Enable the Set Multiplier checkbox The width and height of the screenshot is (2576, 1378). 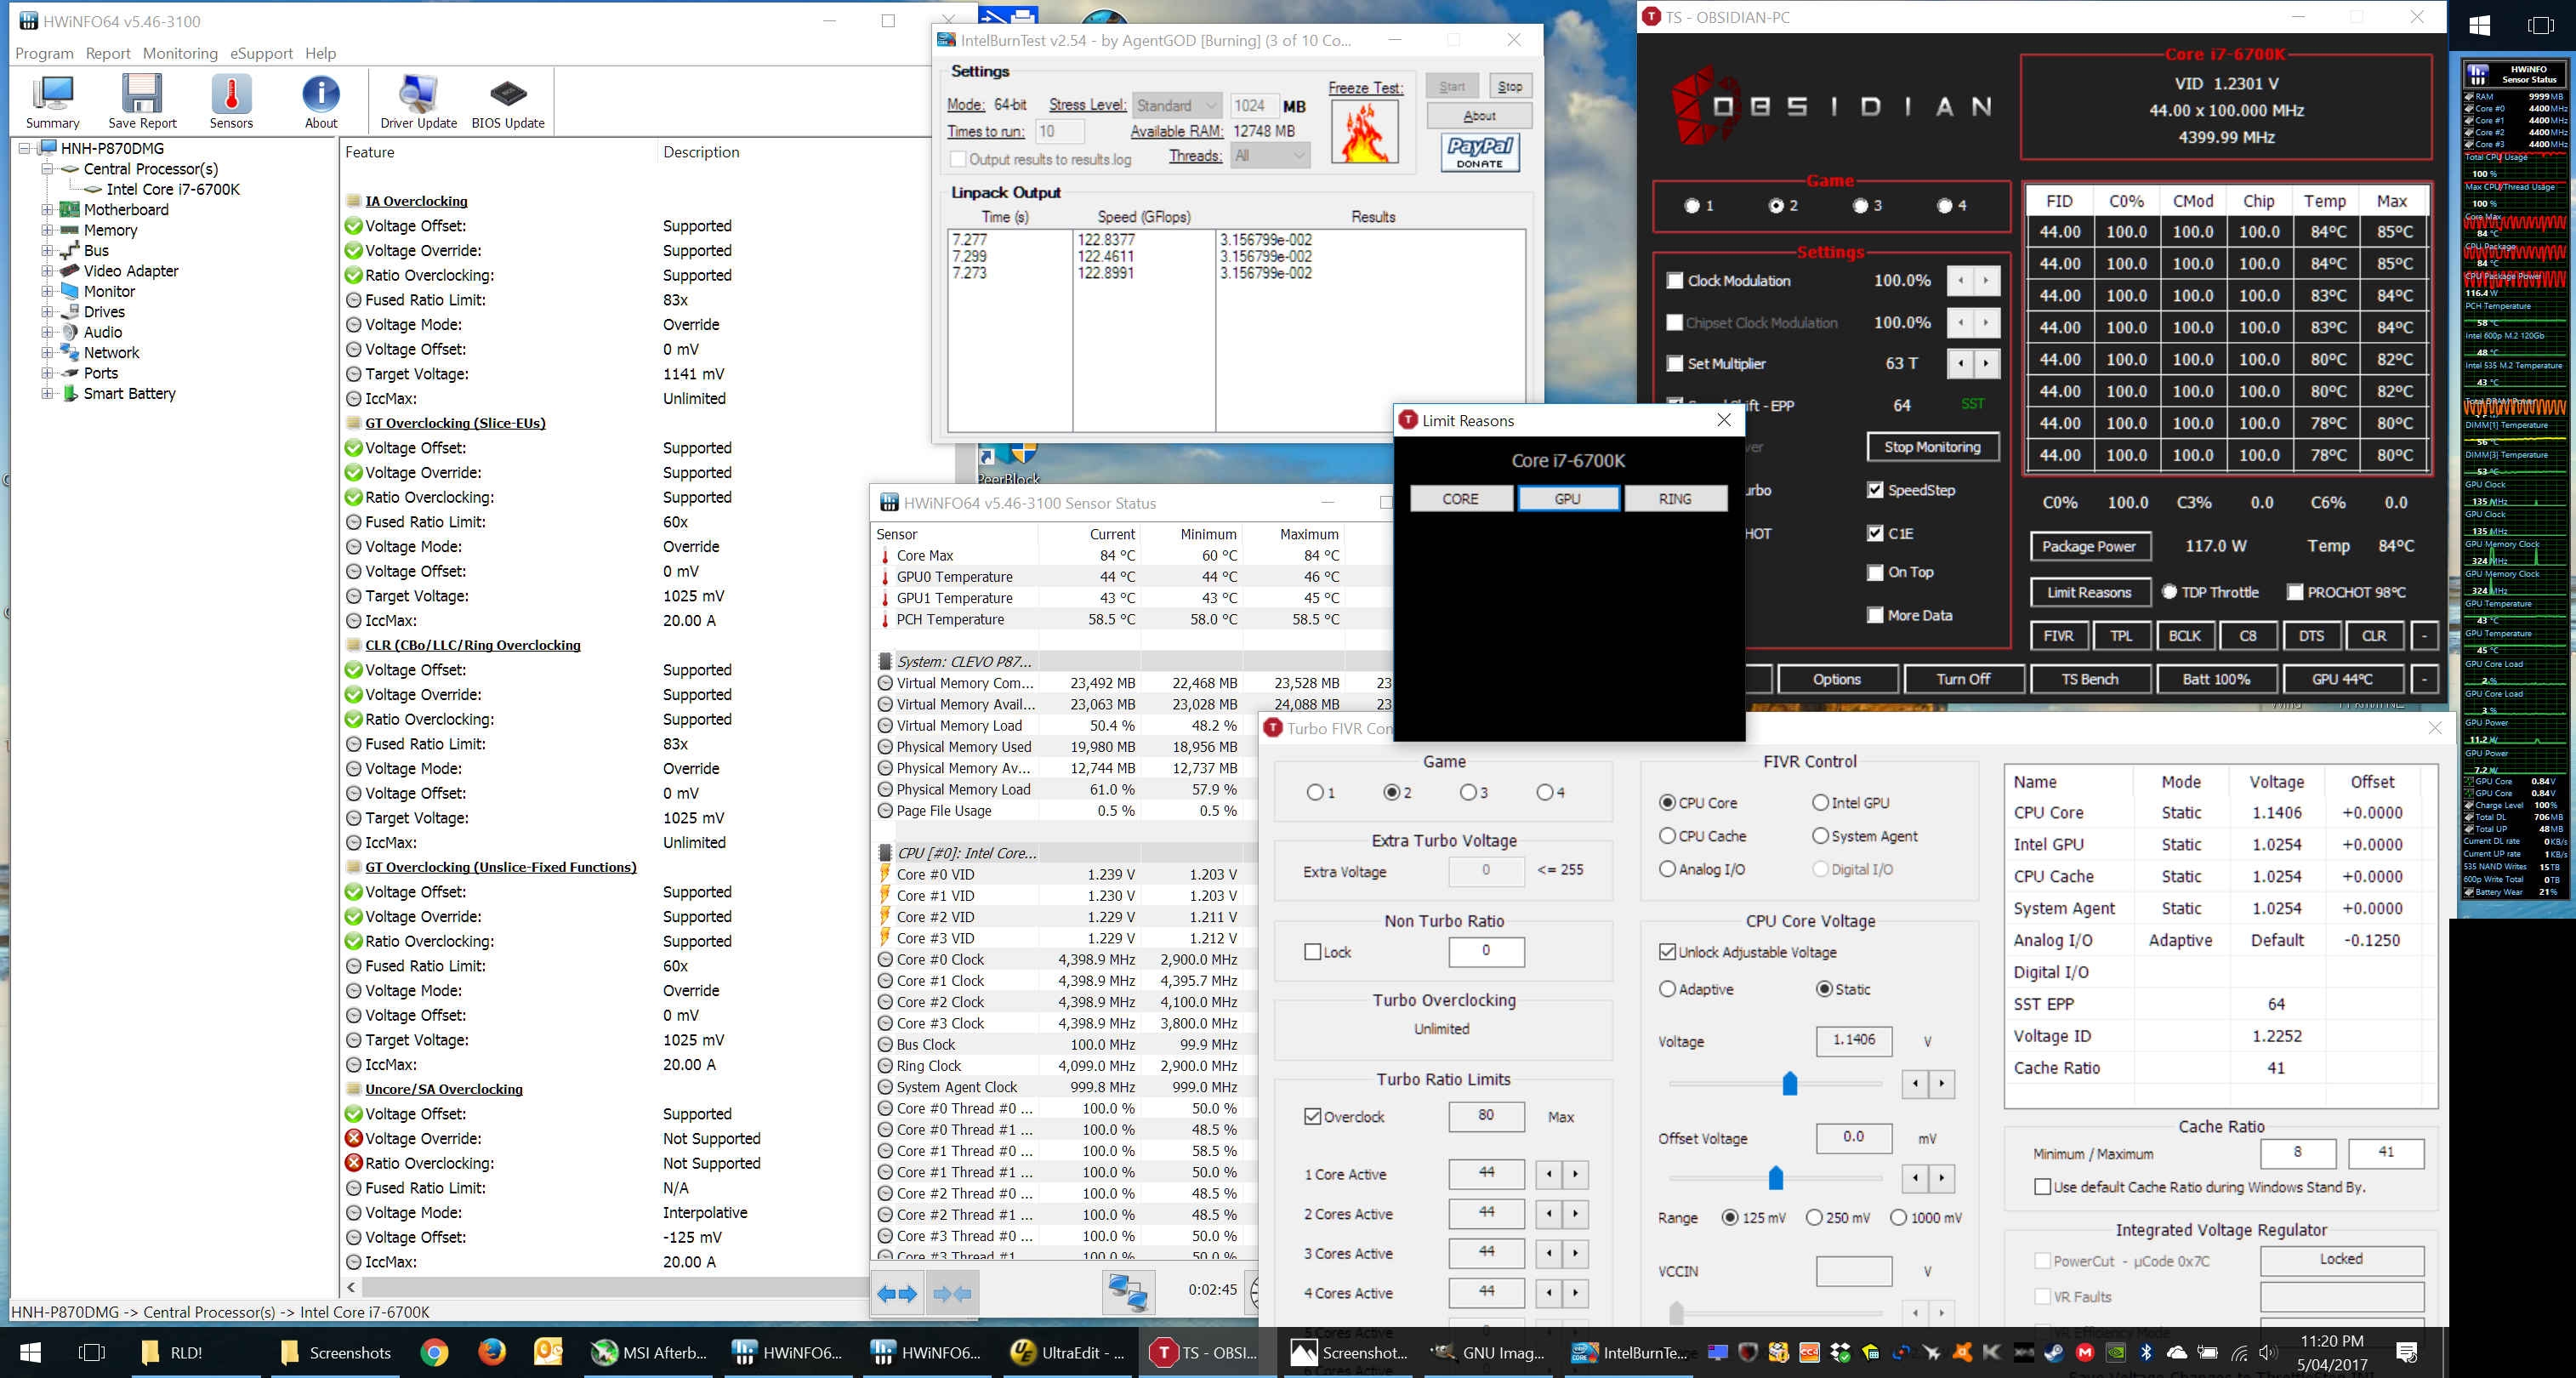[1675, 364]
